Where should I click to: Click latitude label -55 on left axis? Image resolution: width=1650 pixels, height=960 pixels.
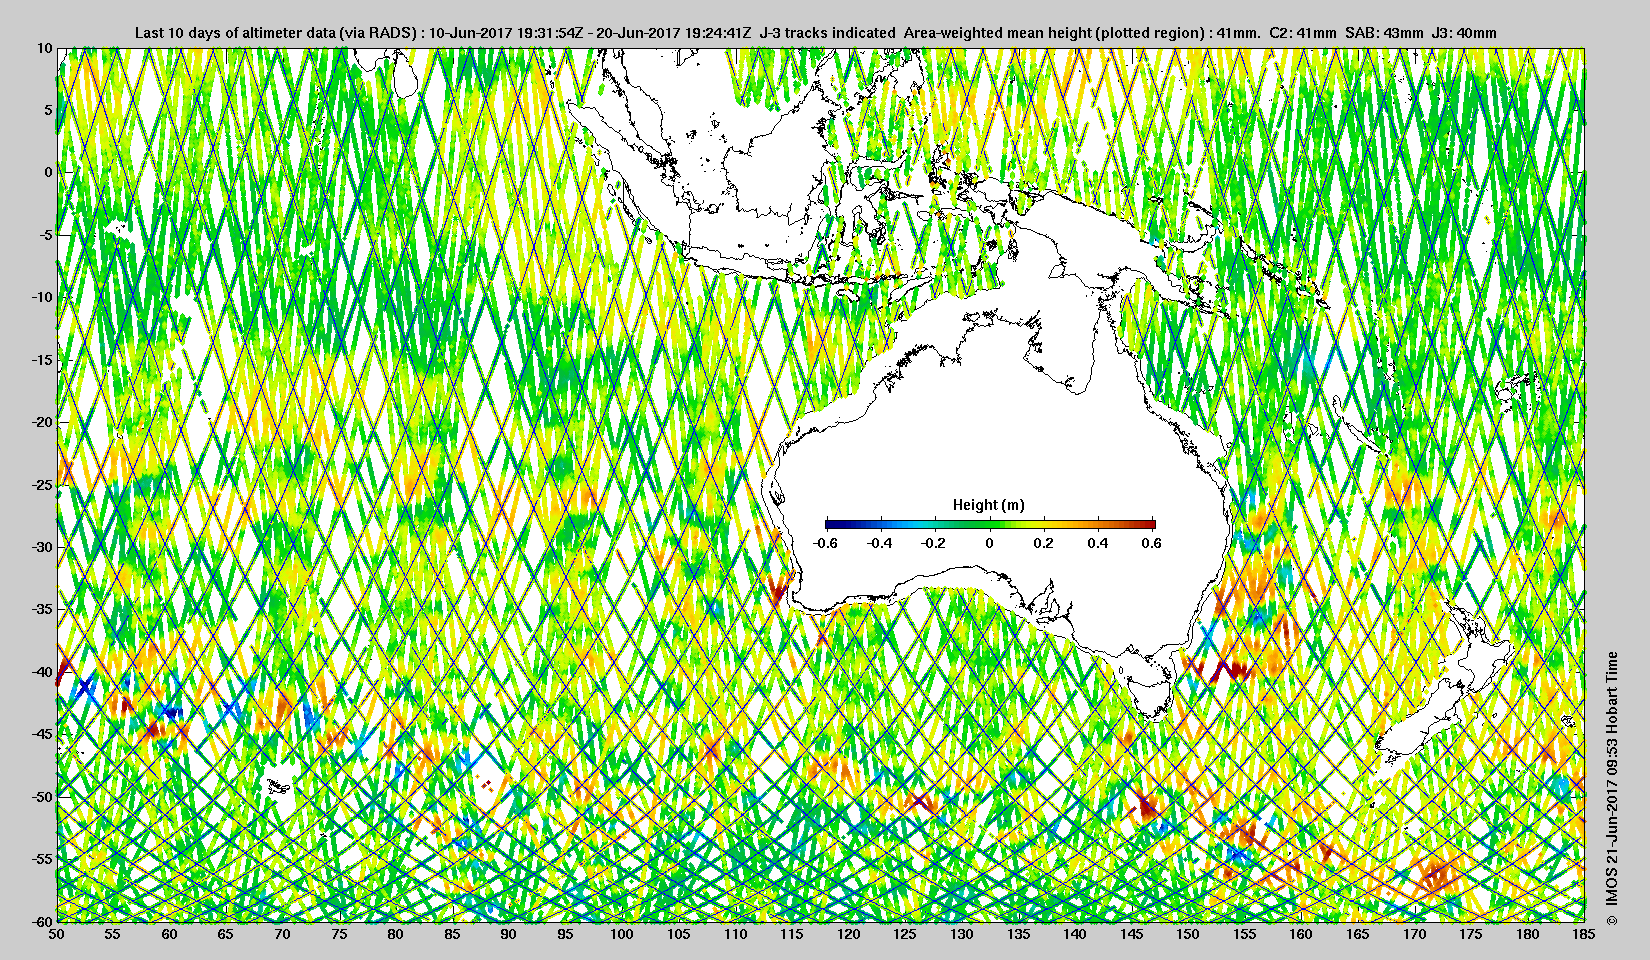click(41, 859)
